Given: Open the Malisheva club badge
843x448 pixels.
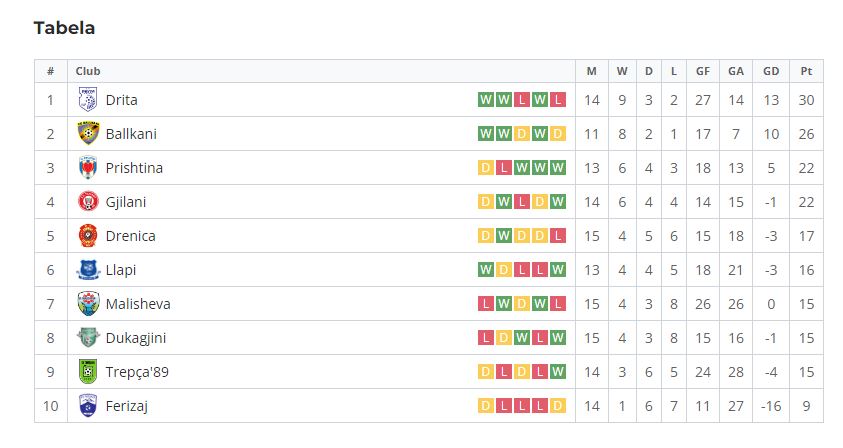Looking at the screenshot, I should 88,303.
